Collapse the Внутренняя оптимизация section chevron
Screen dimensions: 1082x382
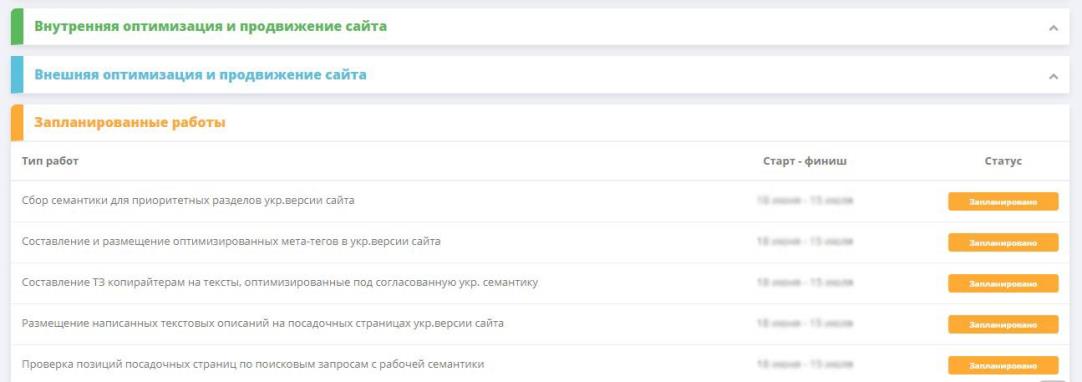pos(1053,28)
